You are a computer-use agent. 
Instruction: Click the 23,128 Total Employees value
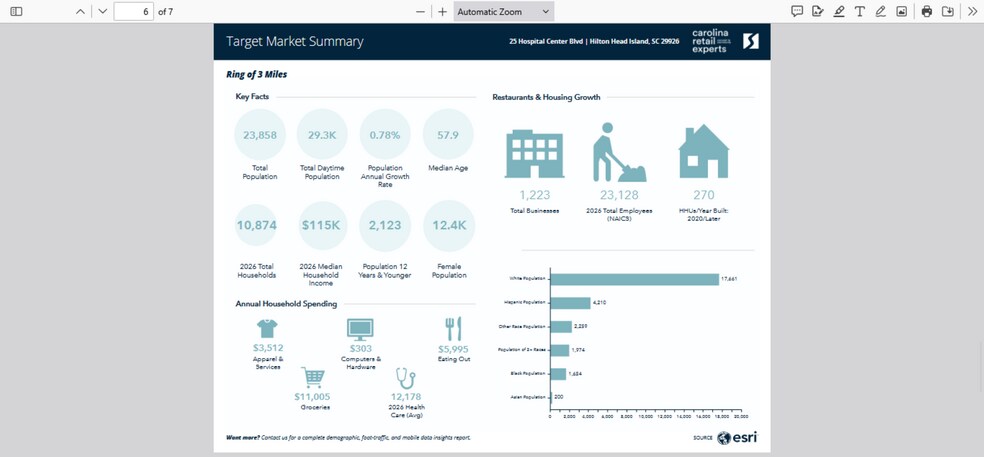tap(619, 195)
